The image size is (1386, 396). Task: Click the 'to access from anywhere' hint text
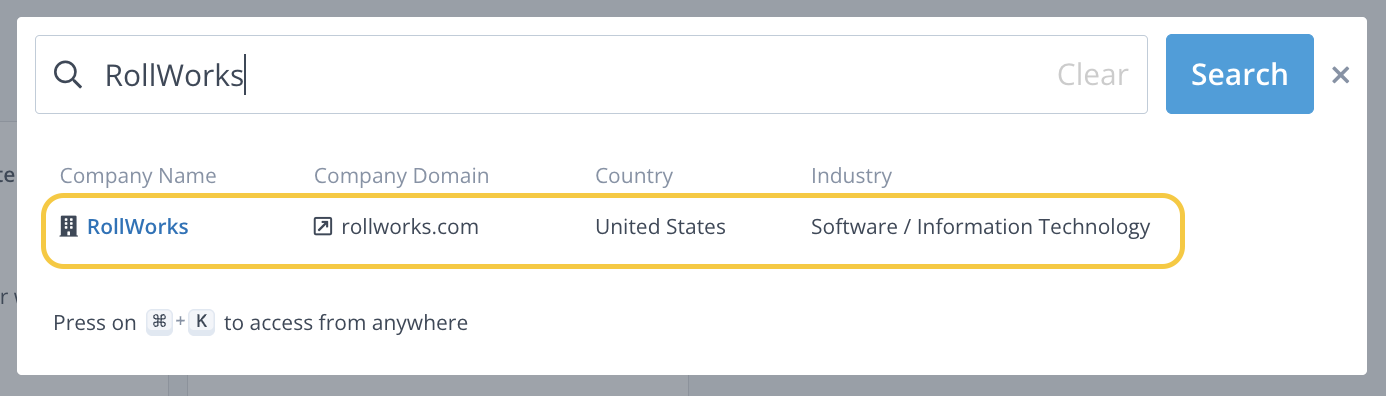click(x=346, y=323)
